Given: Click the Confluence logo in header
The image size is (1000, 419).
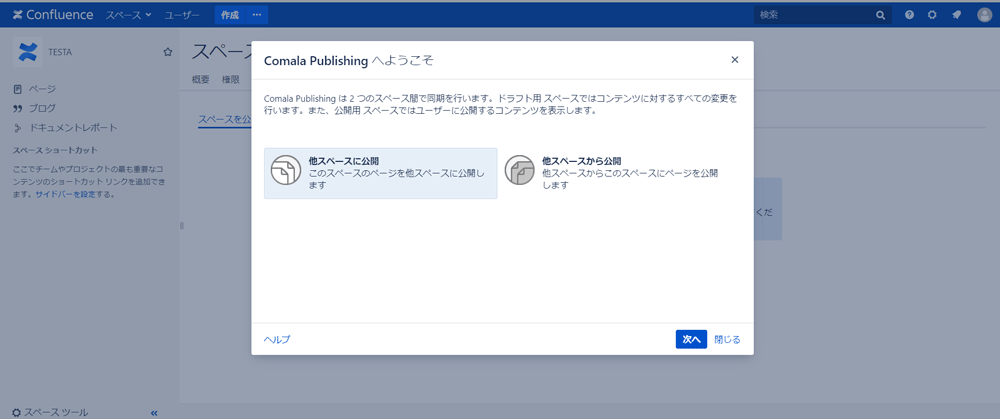Looking at the screenshot, I should pos(52,15).
